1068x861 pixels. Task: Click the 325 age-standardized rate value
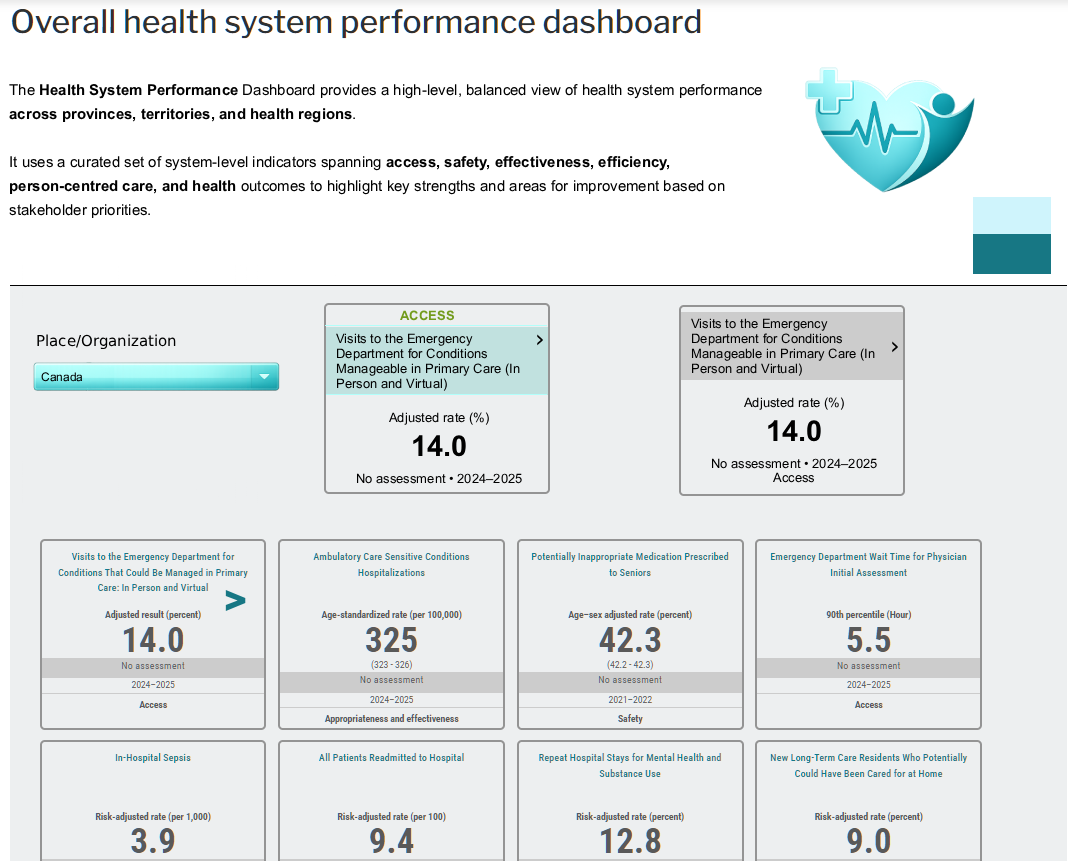(x=391, y=640)
